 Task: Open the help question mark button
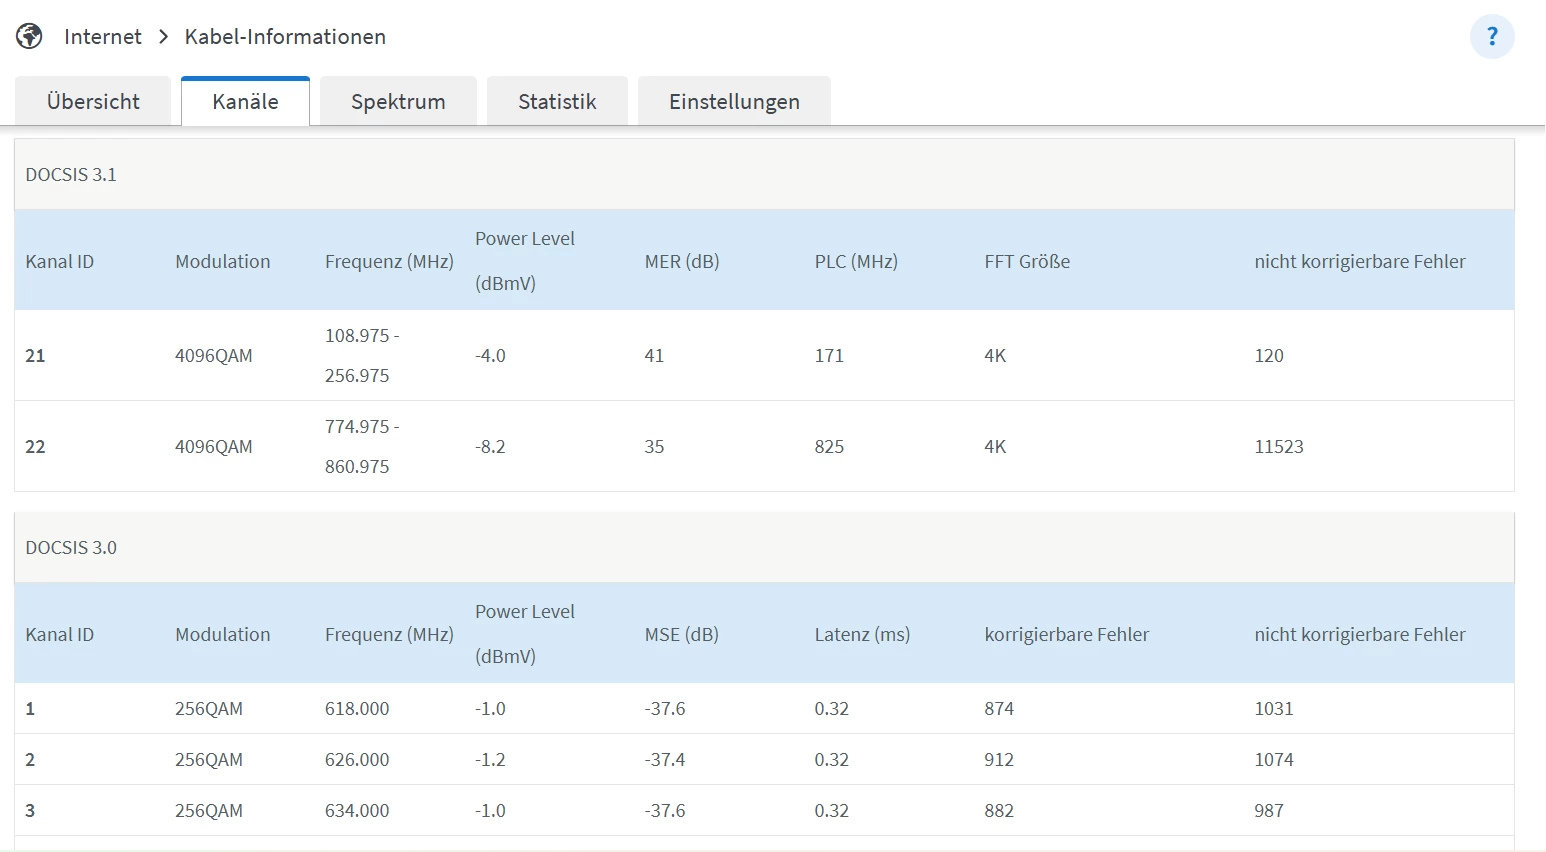point(1492,37)
